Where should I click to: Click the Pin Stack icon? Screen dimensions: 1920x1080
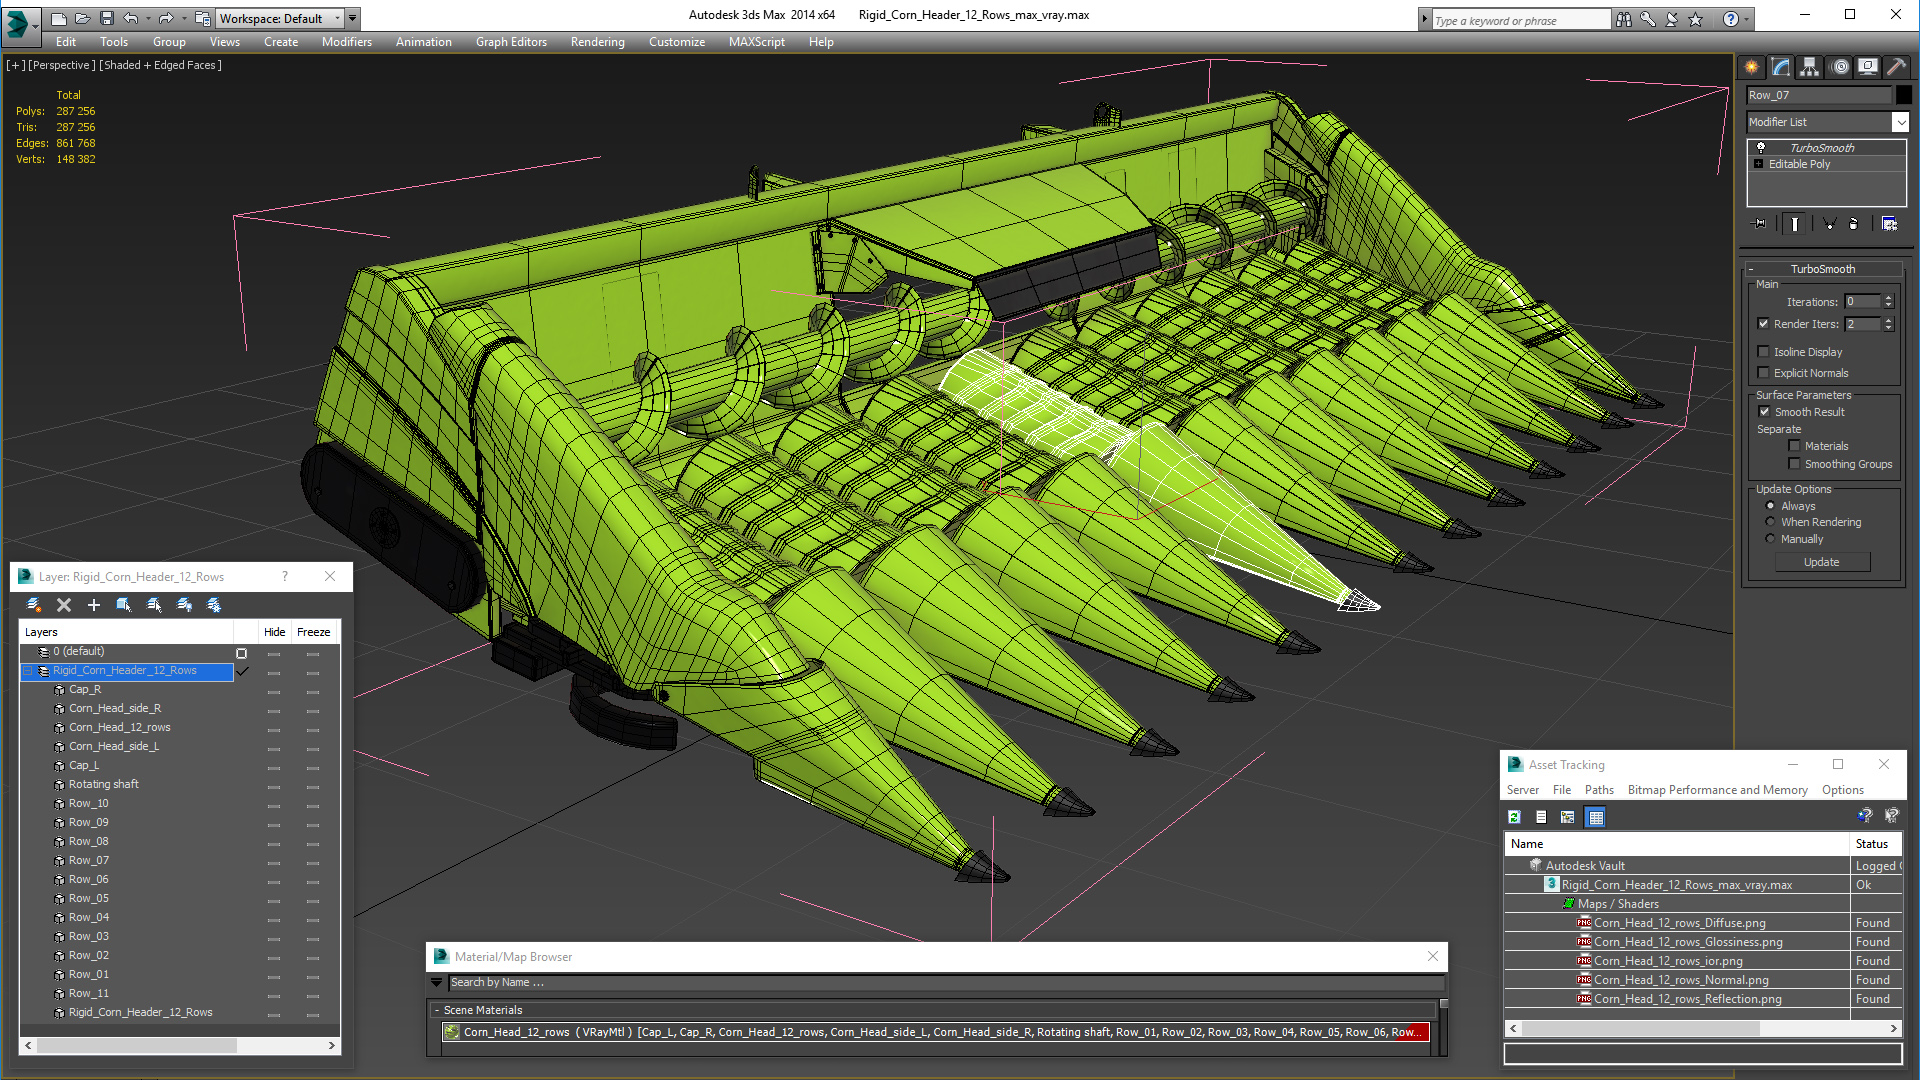point(1760,224)
